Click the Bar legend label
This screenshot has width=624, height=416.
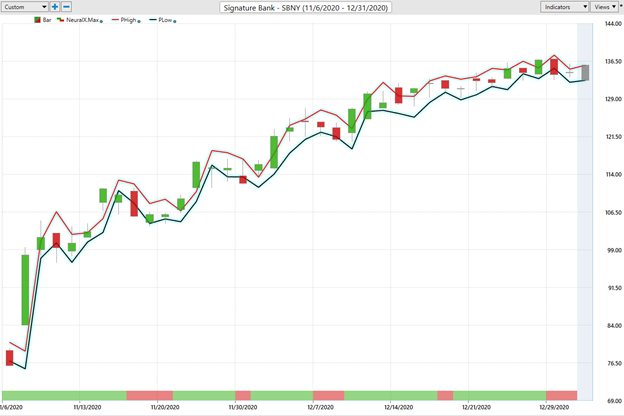point(47,20)
